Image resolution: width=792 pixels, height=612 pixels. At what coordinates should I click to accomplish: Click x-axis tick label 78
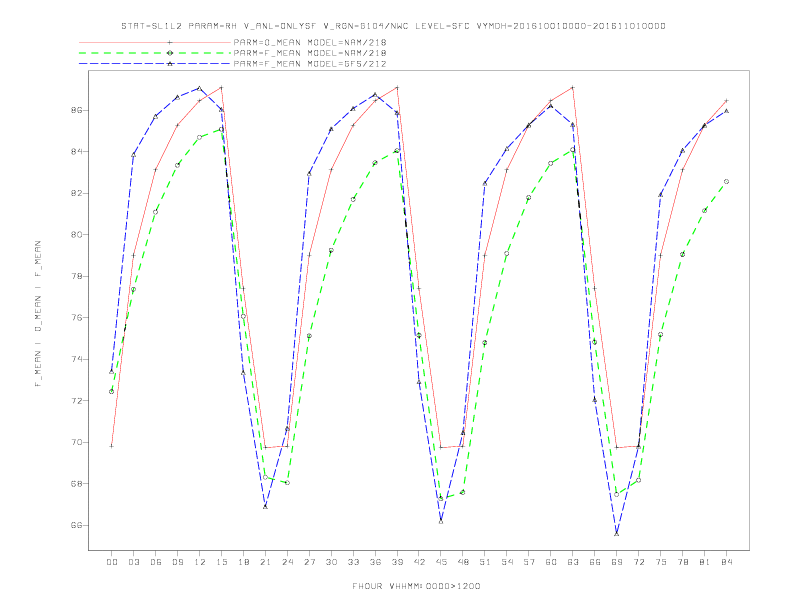683,562
